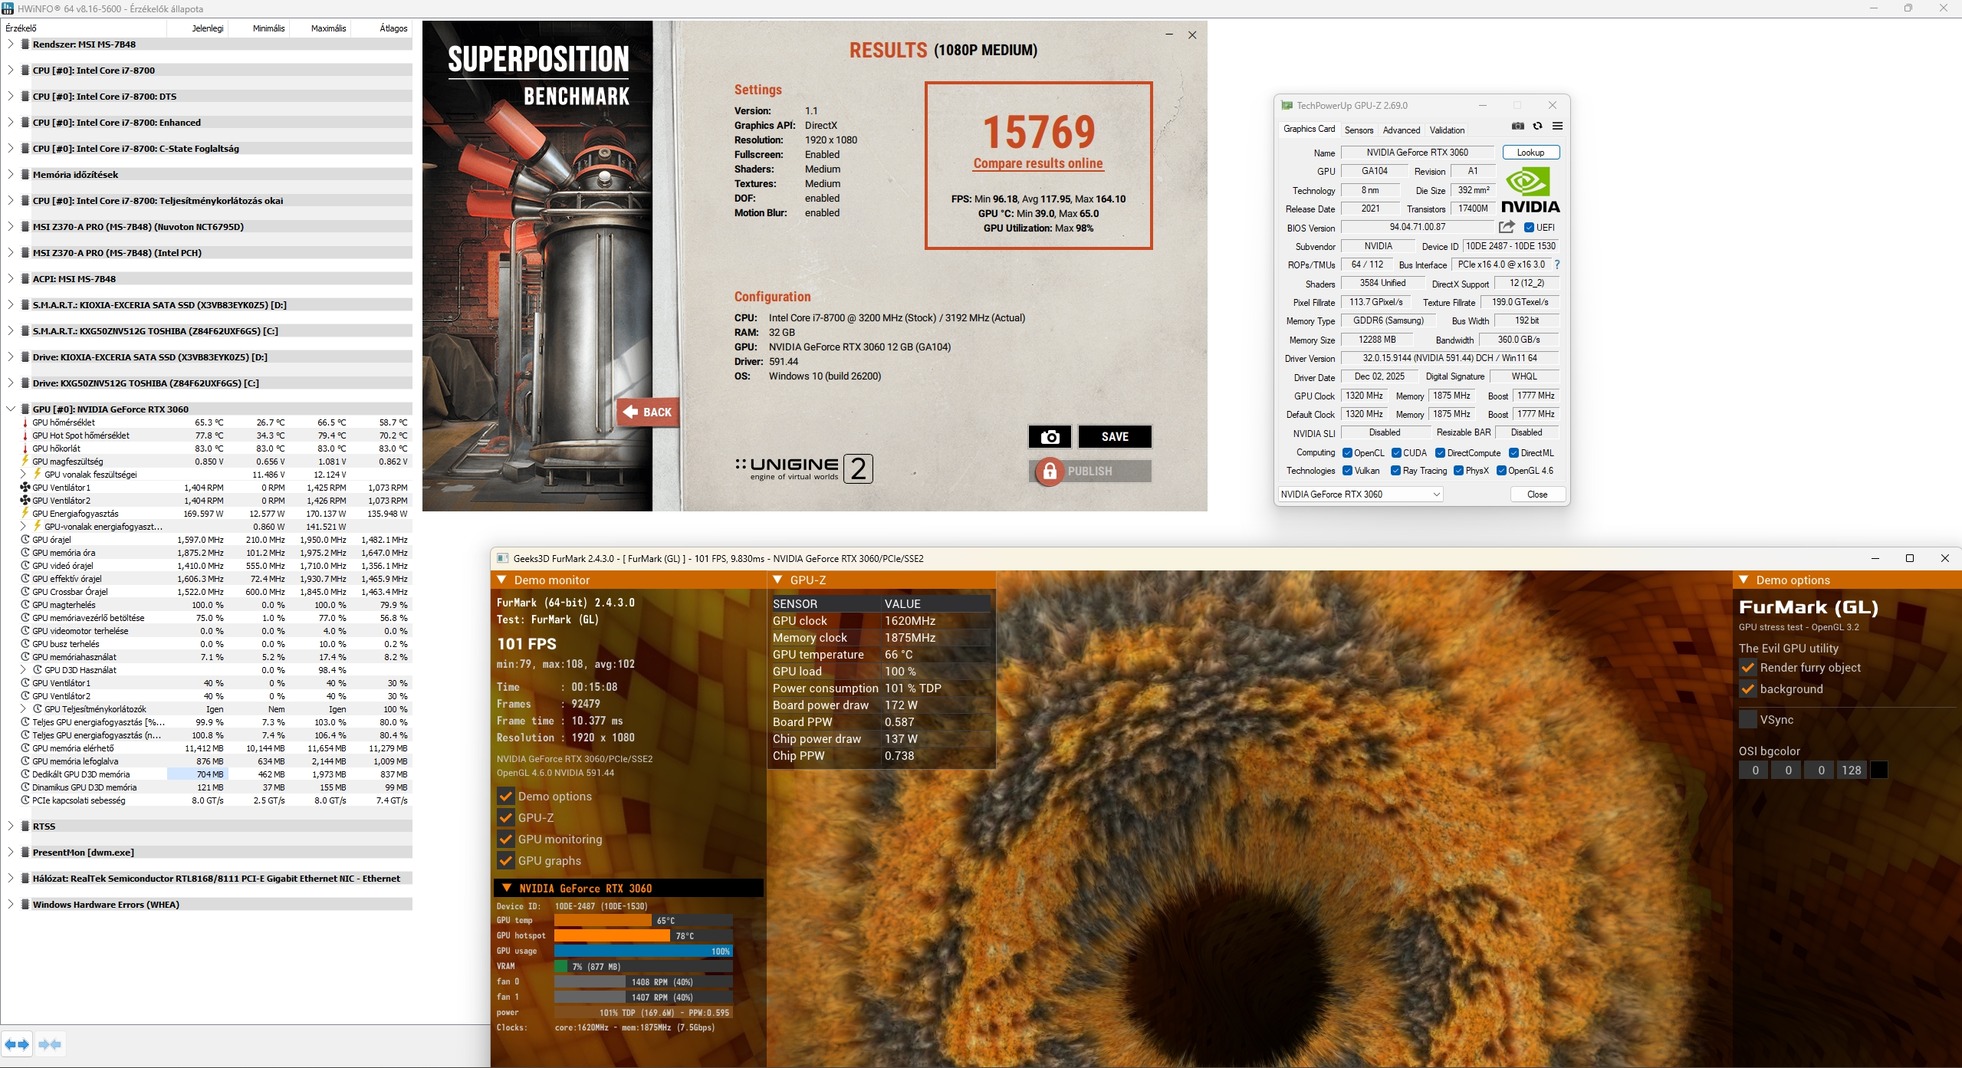Enable VSync in FurMark demo options

coord(1748,720)
